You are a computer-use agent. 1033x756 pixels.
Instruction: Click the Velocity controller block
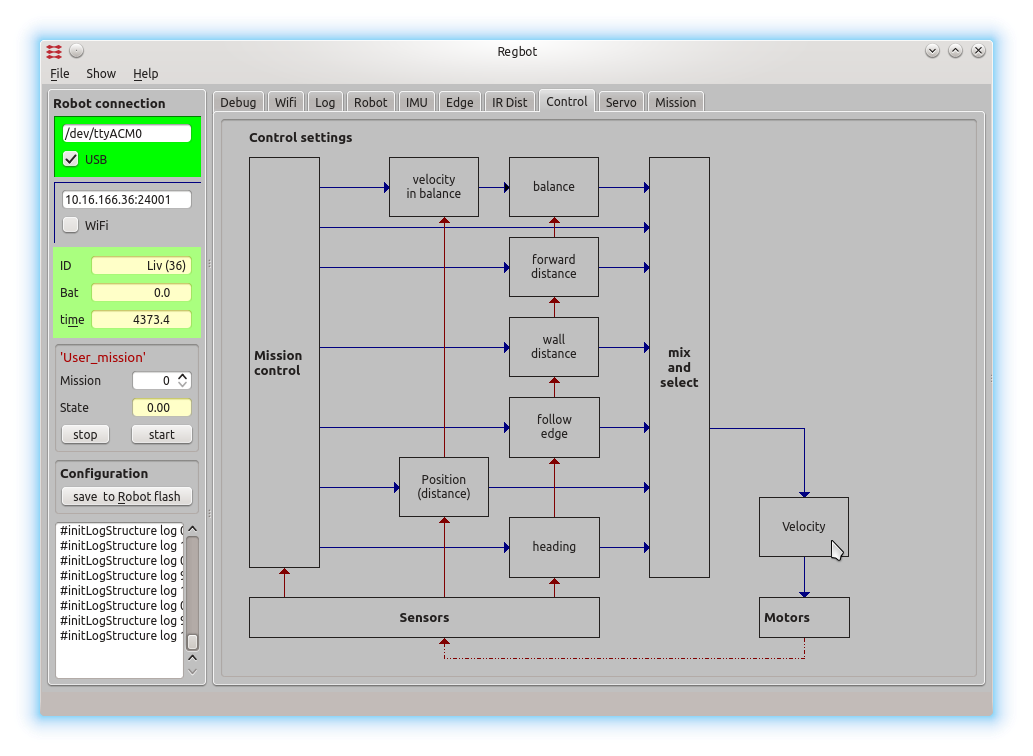pyautogui.click(x=803, y=527)
